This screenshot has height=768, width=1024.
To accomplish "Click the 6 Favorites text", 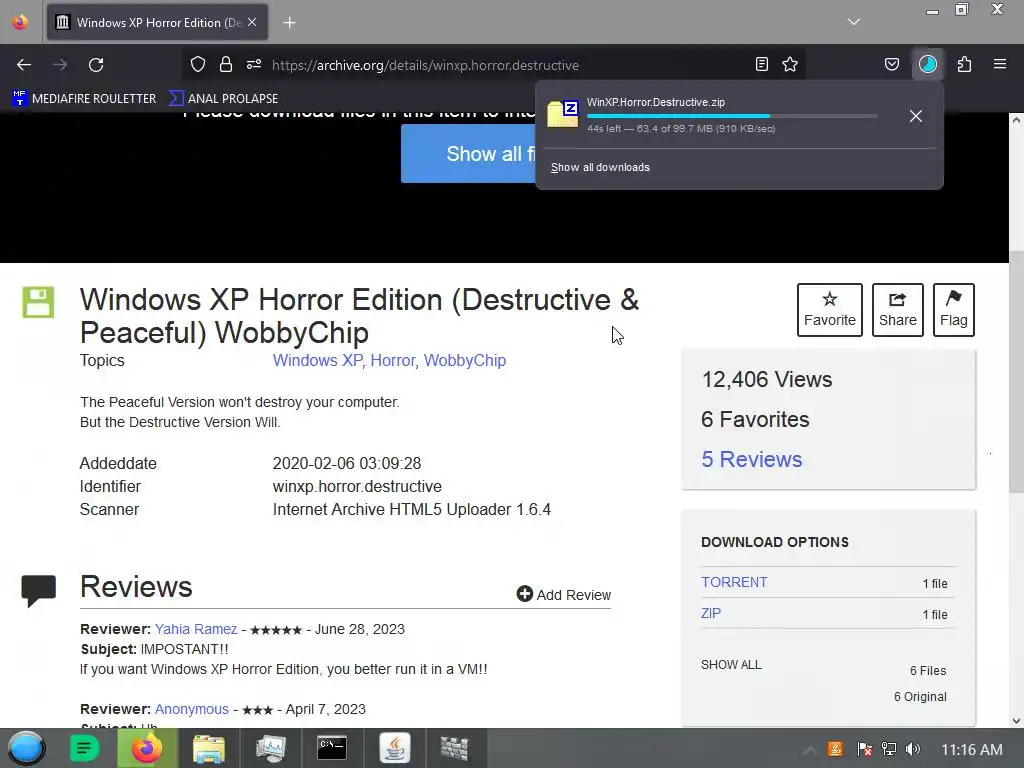I will click(755, 419).
